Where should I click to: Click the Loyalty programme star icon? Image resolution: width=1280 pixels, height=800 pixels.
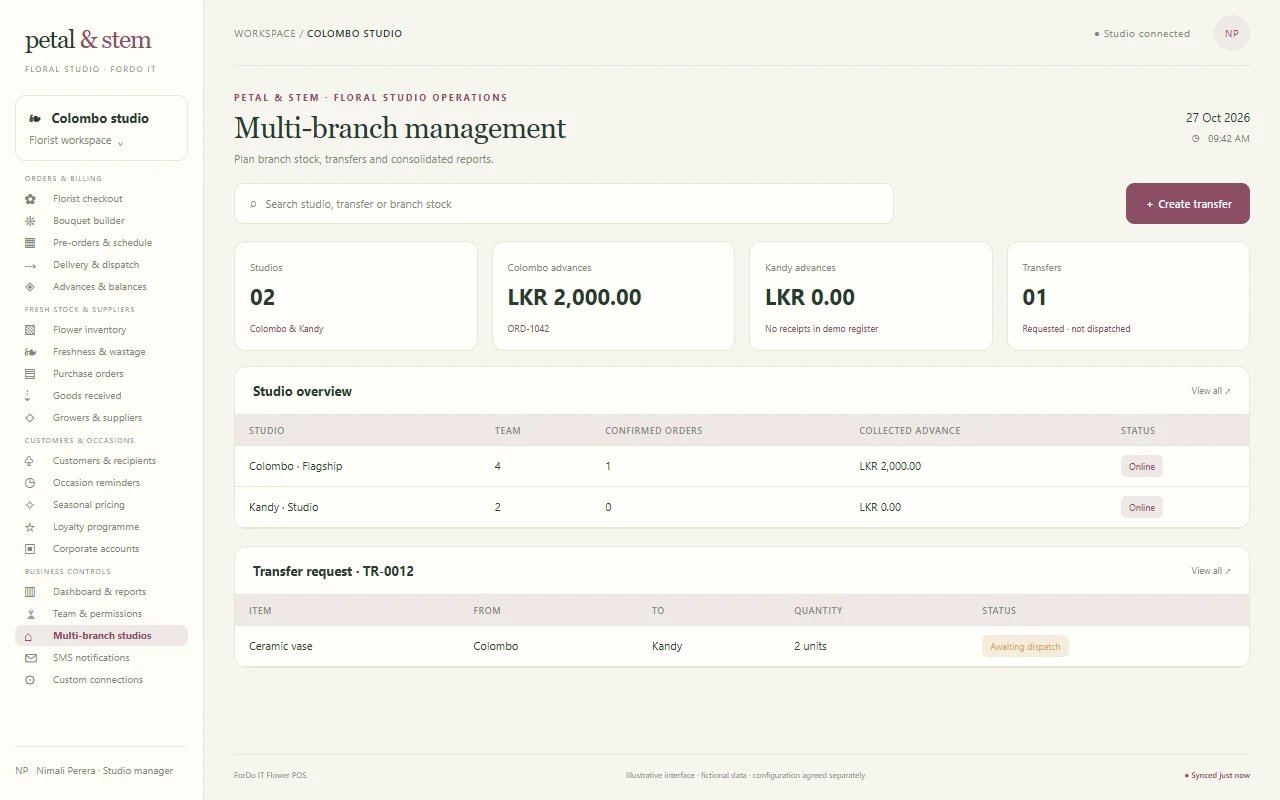tap(30, 527)
